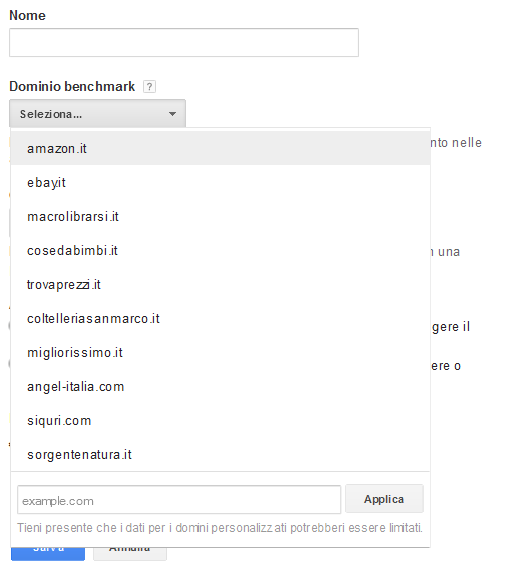Select coltelleriasanmarco.it option
This screenshot has width=524, height=564.
(220, 318)
